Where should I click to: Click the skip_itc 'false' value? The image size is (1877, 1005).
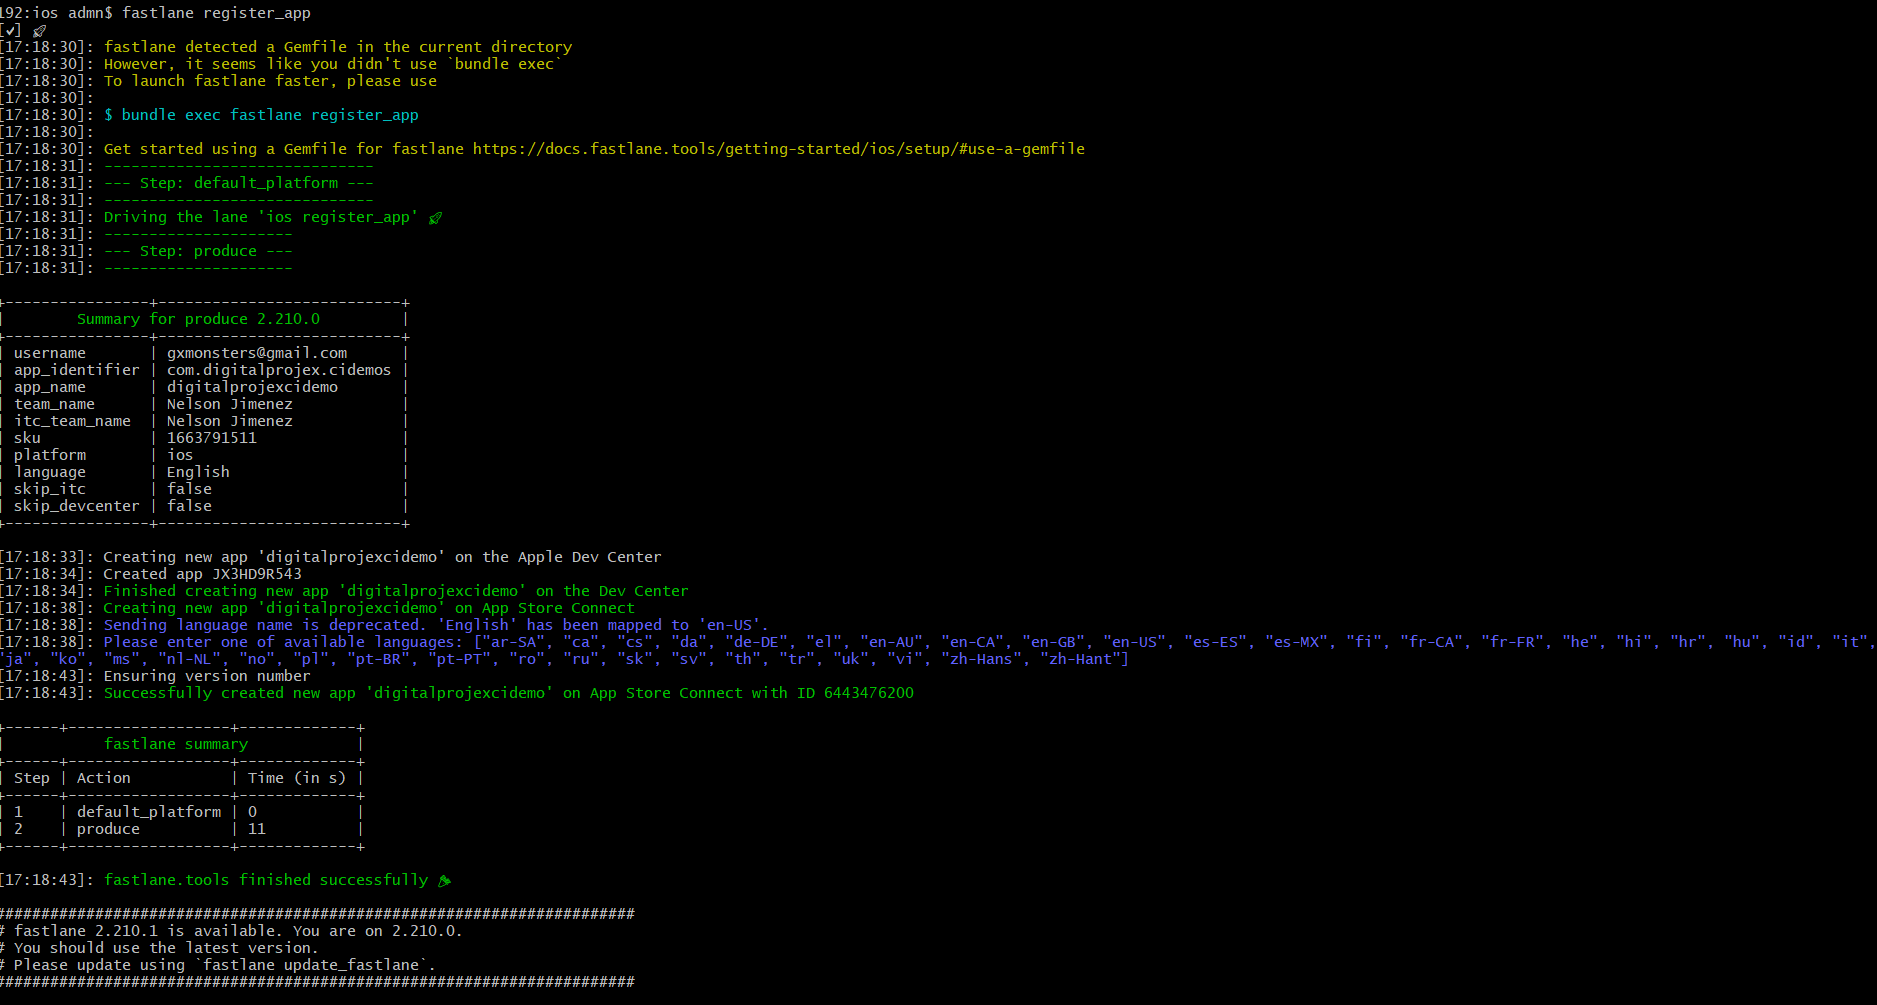pos(189,489)
